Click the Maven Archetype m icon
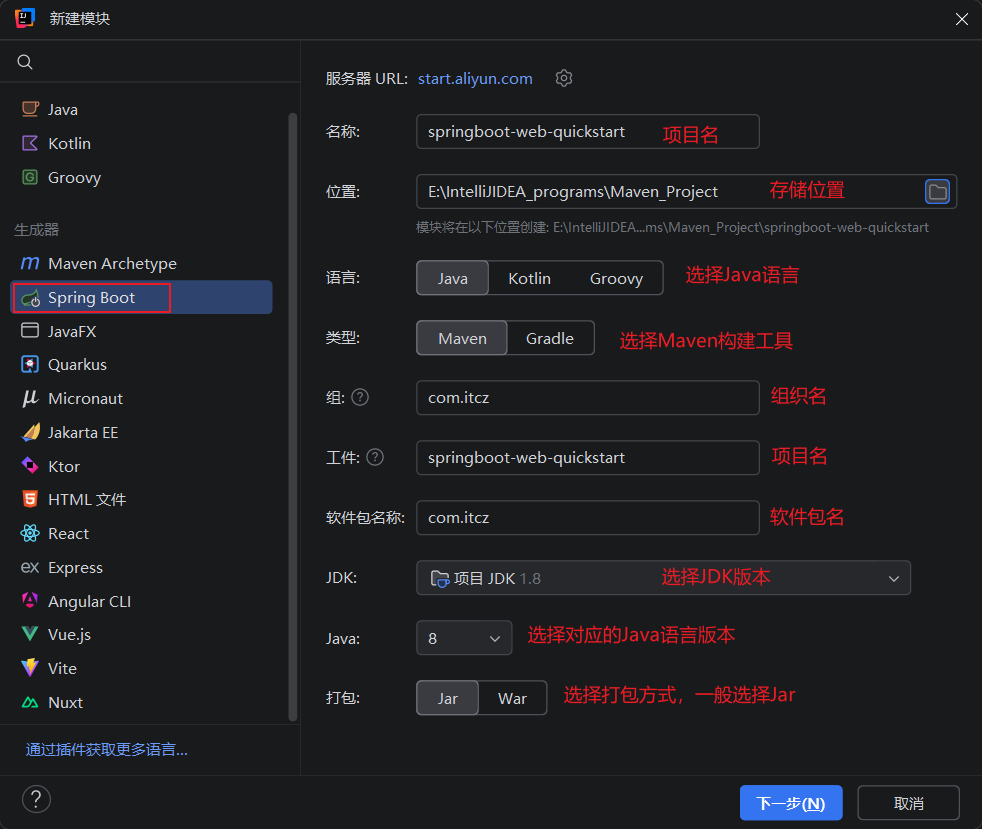The image size is (982, 829). 30,263
